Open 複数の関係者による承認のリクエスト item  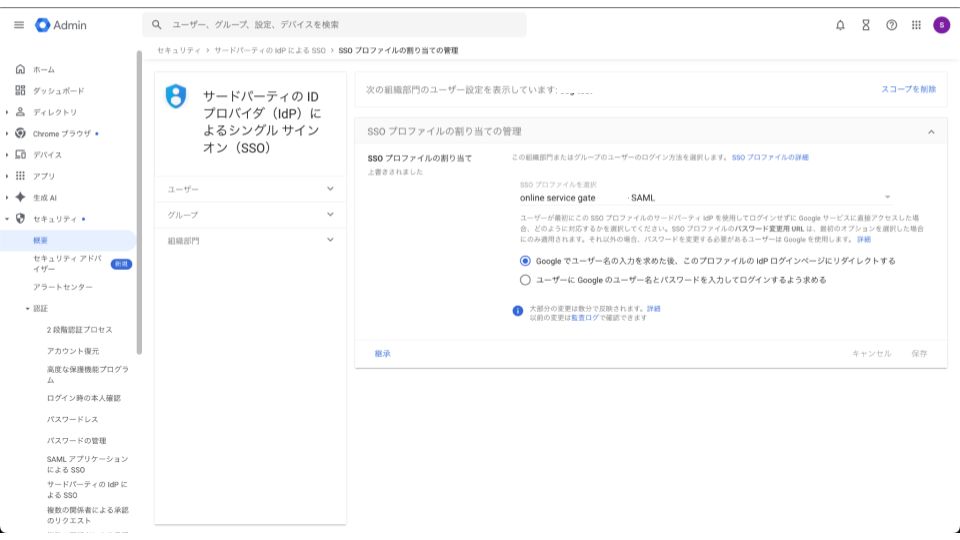(88, 516)
